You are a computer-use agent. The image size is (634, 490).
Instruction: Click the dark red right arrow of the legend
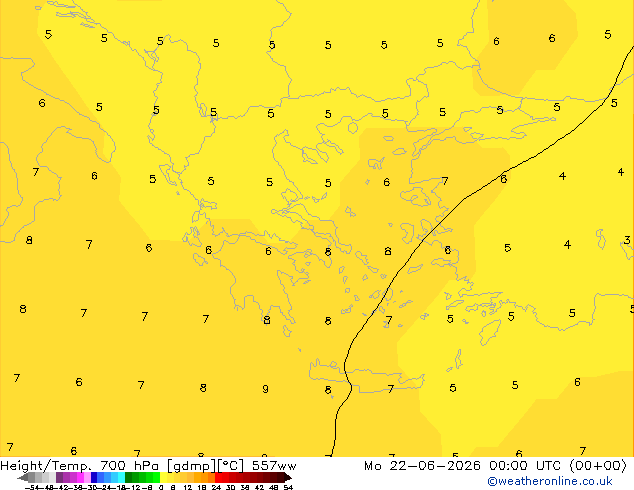tap(288, 478)
